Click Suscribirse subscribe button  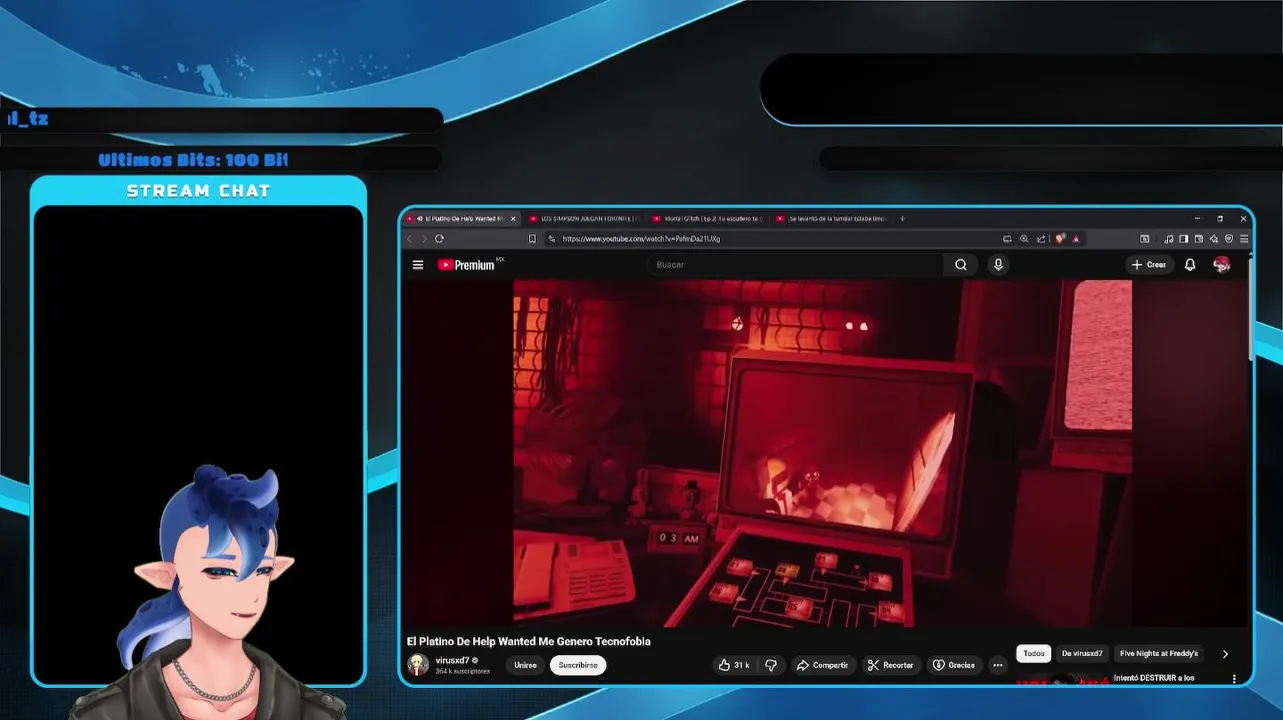(578, 665)
